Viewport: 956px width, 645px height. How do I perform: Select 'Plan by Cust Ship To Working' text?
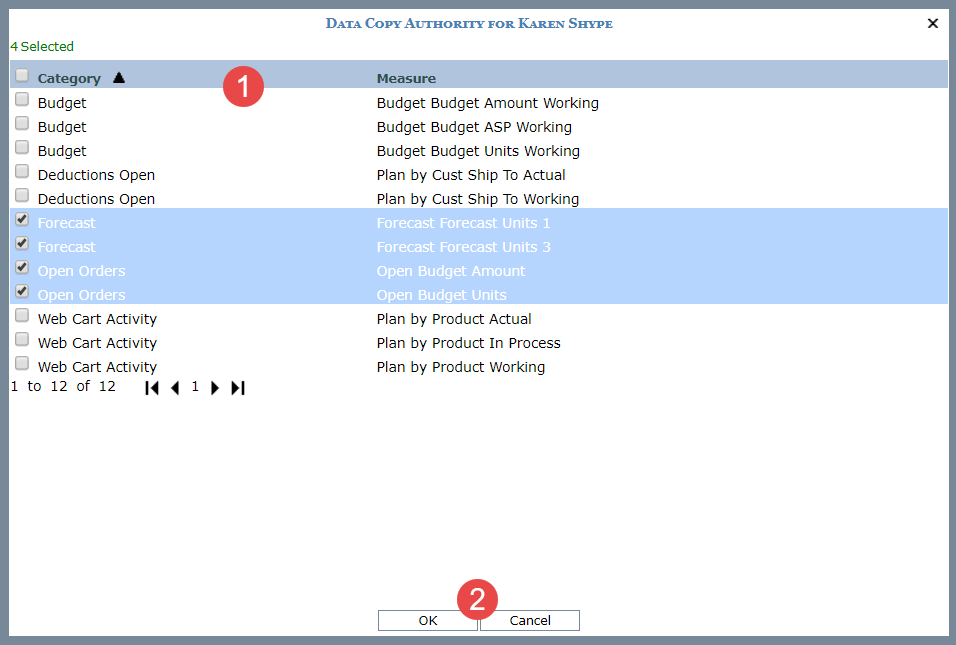[477, 199]
